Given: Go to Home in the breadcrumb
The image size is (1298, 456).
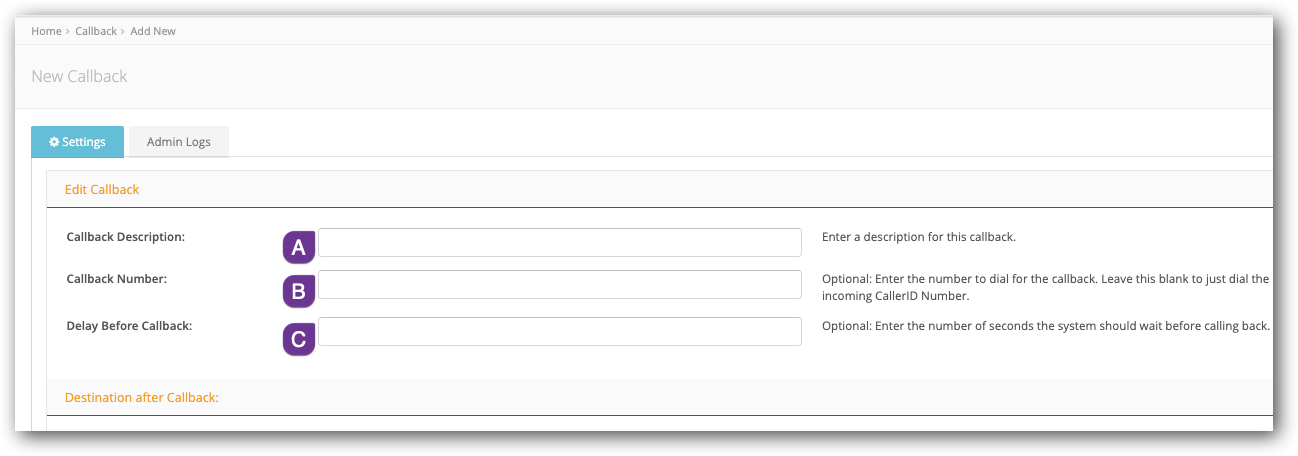Looking at the screenshot, I should [x=46, y=31].
